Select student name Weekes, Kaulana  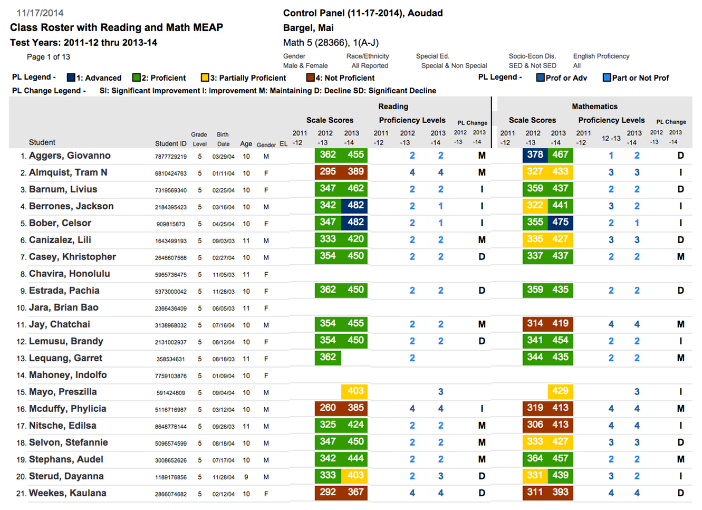click(68, 493)
